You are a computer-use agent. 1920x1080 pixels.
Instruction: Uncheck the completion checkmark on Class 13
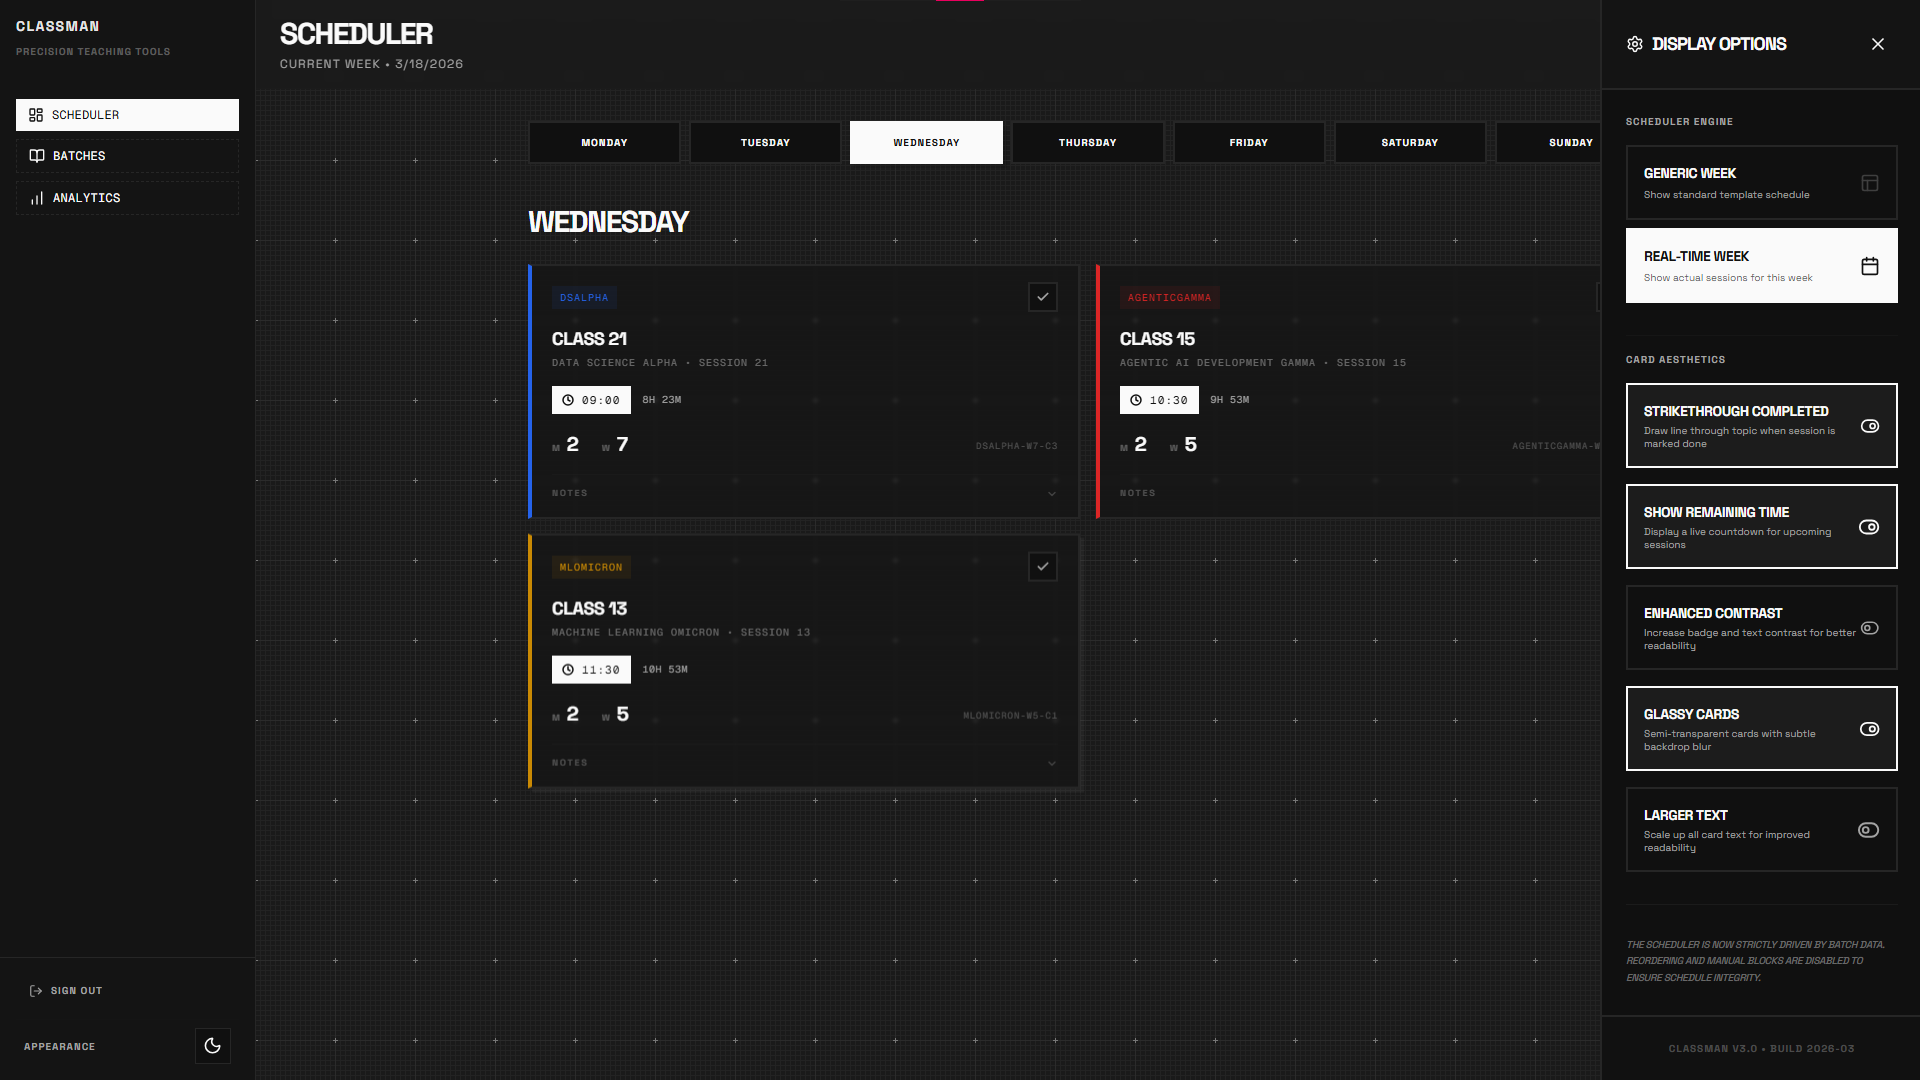click(1042, 566)
